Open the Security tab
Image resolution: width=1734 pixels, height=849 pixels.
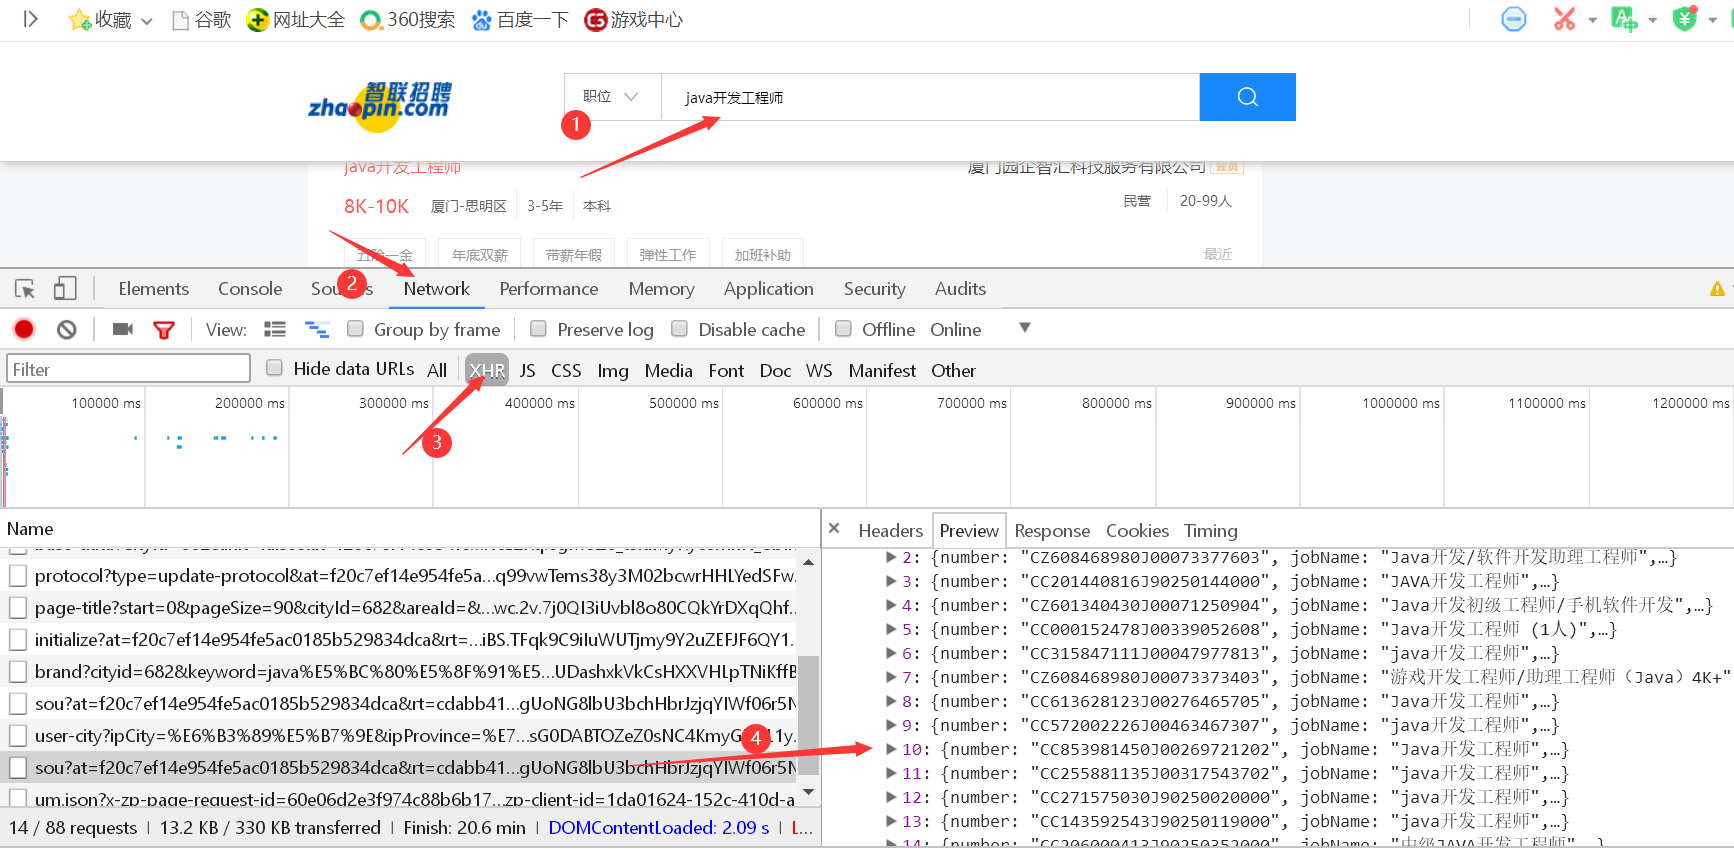click(875, 289)
